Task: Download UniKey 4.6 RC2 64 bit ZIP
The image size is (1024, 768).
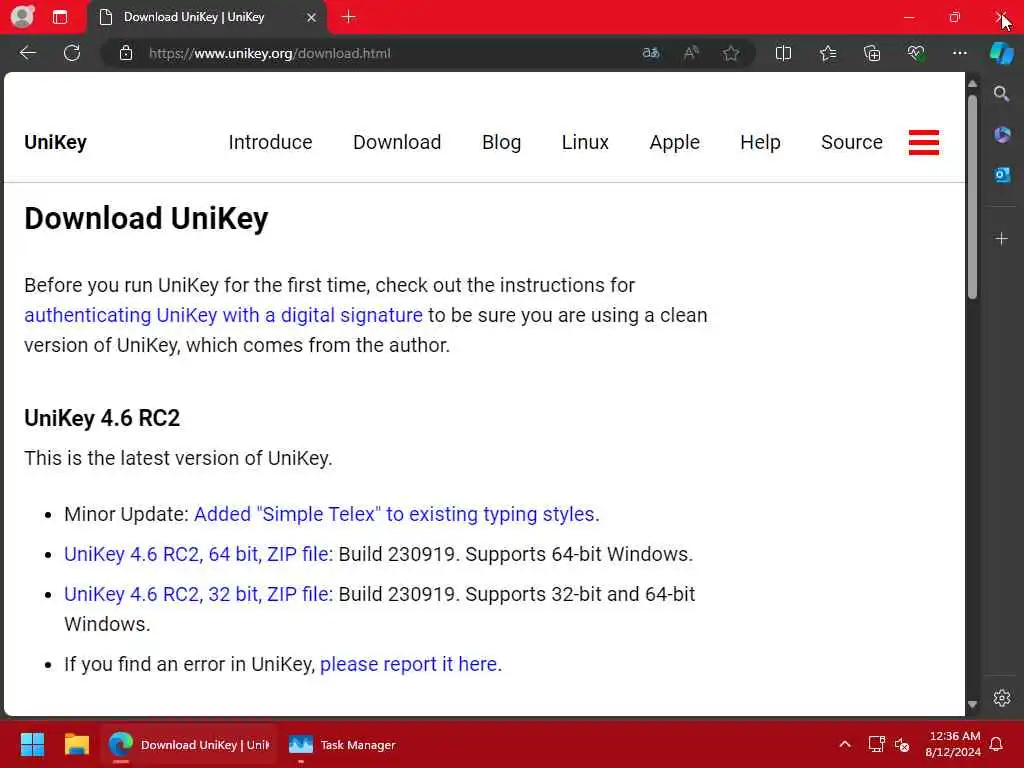Action: pos(196,554)
